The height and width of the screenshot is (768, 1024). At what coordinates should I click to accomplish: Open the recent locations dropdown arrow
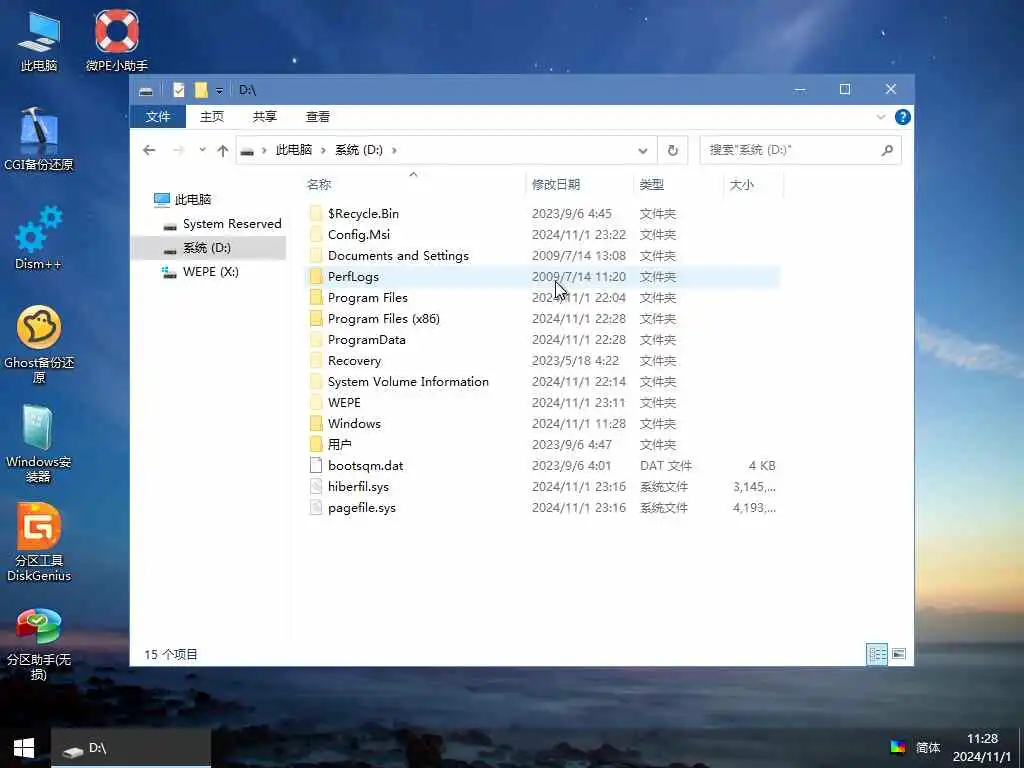202,150
